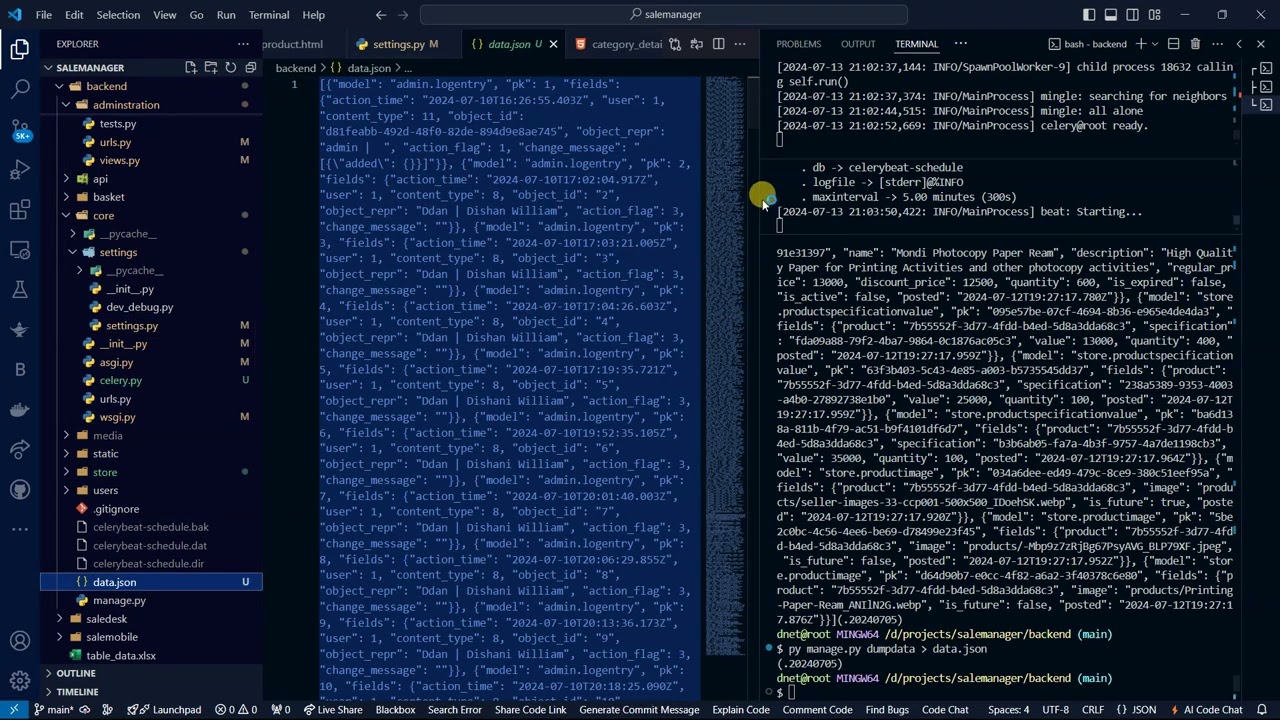
Task: Open the File menu
Action: coord(44,15)
